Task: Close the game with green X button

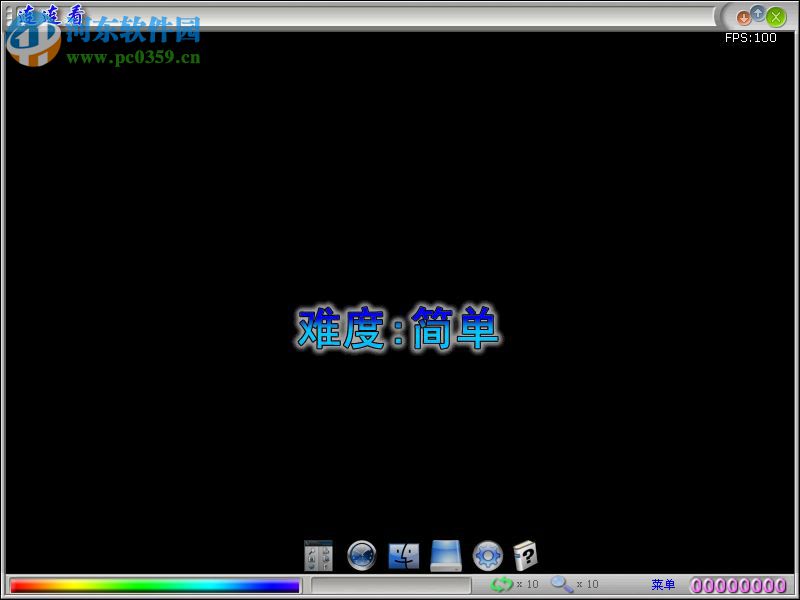Action: tap(776, 17)
